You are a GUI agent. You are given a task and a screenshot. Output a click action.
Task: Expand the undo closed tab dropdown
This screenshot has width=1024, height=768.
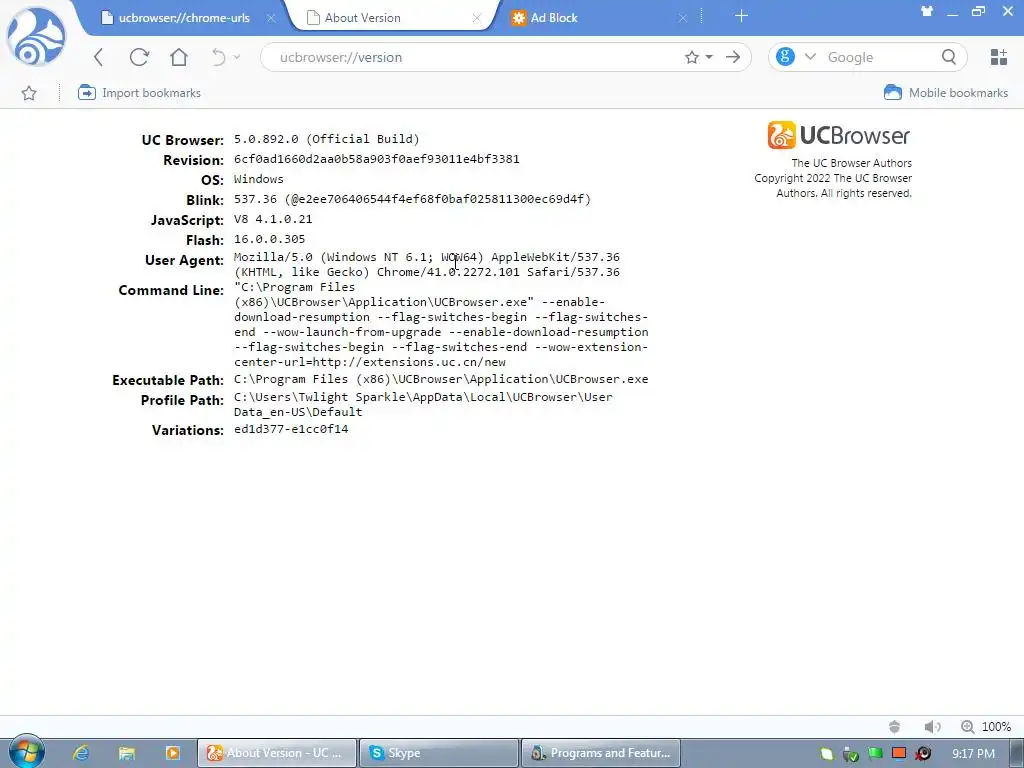237,57
